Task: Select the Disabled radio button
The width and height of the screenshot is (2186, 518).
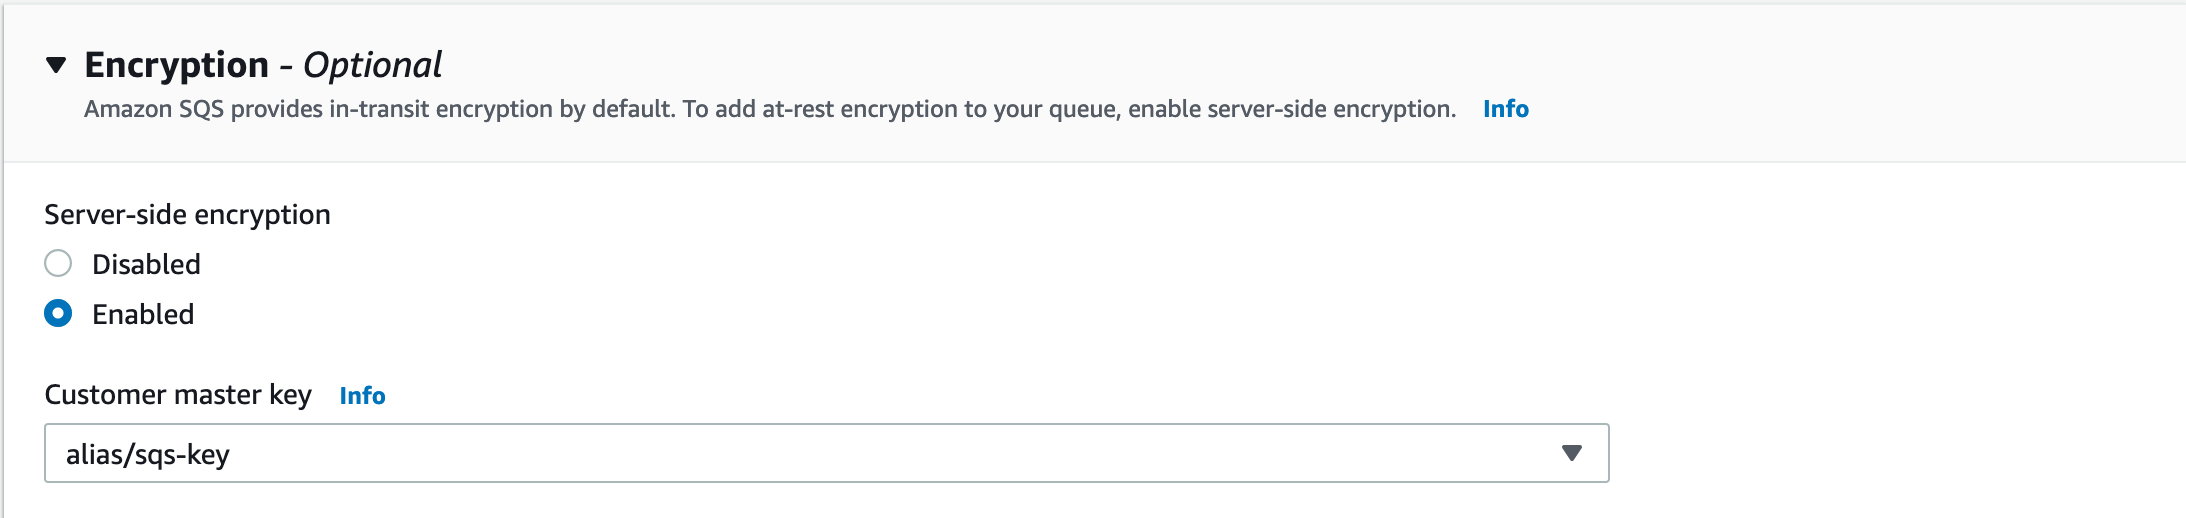Action: coord(58,264)
